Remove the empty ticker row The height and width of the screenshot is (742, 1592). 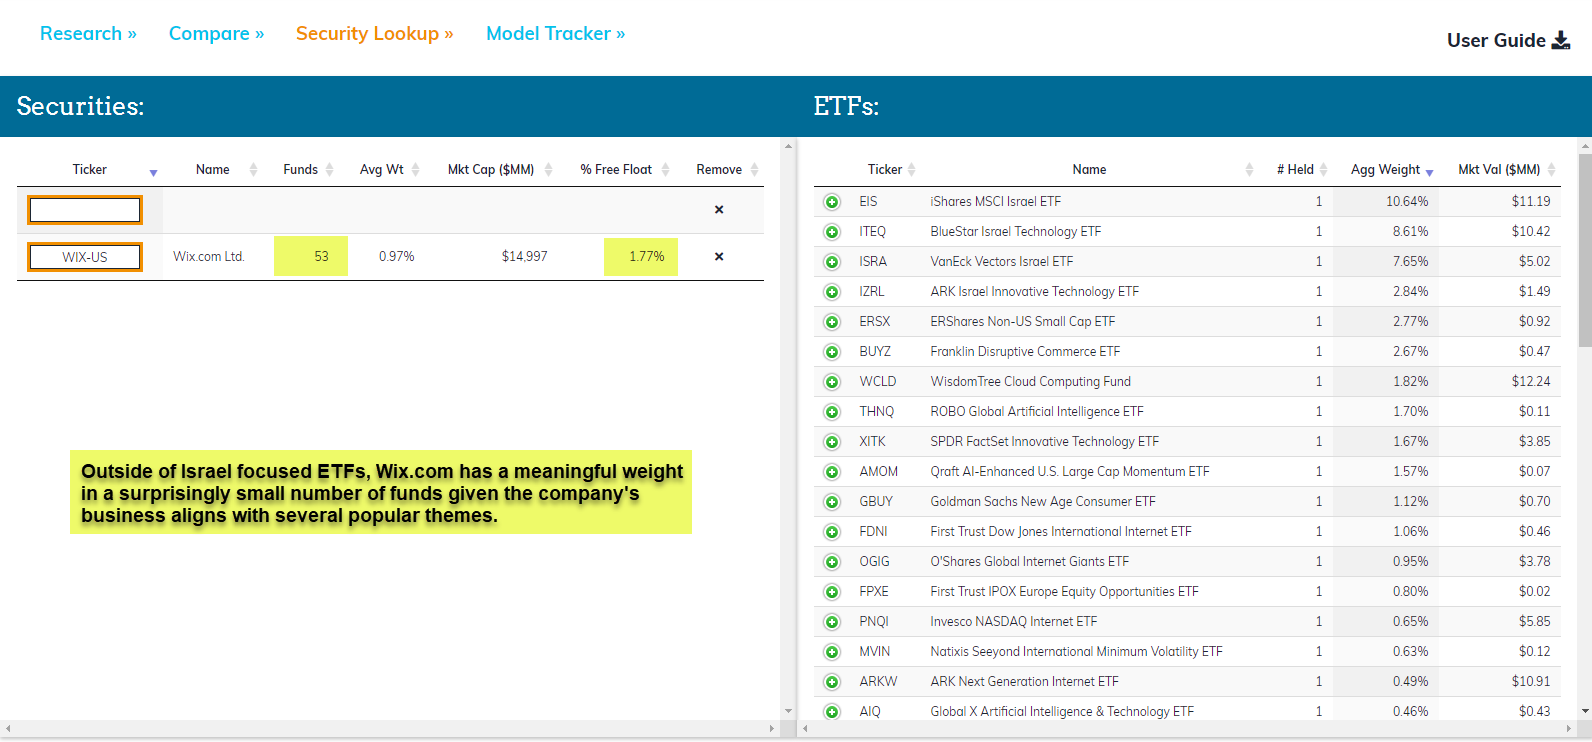point(719,210)
